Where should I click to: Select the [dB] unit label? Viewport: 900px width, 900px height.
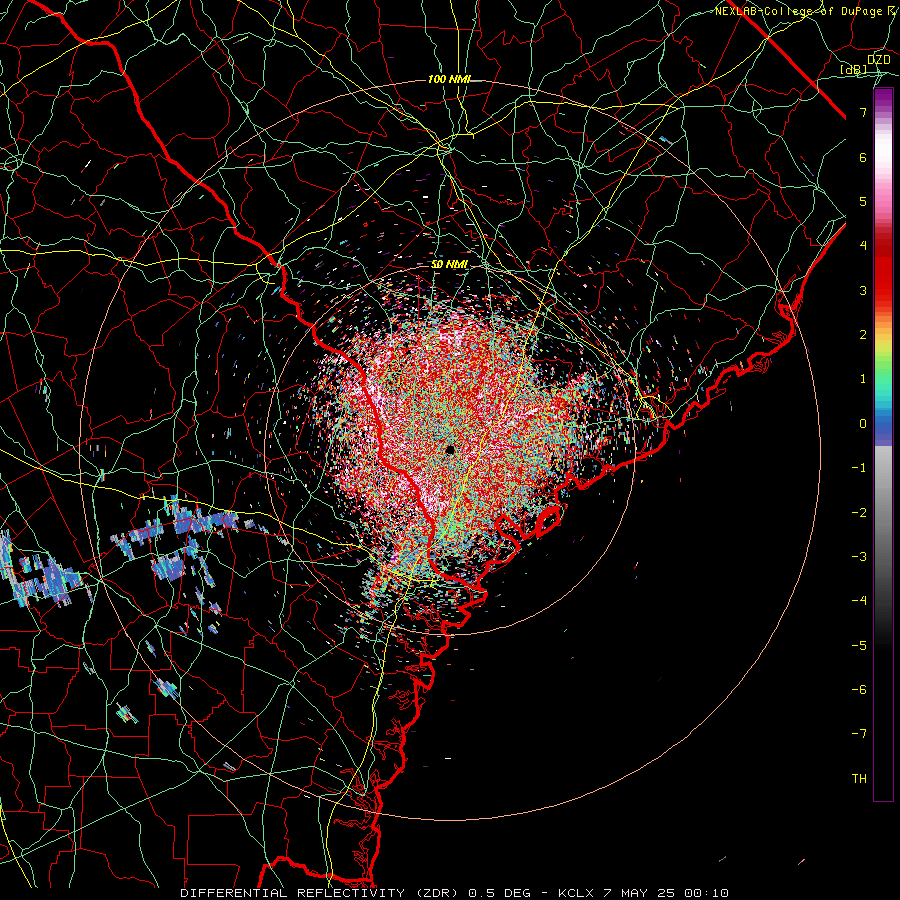coord(854,70)
